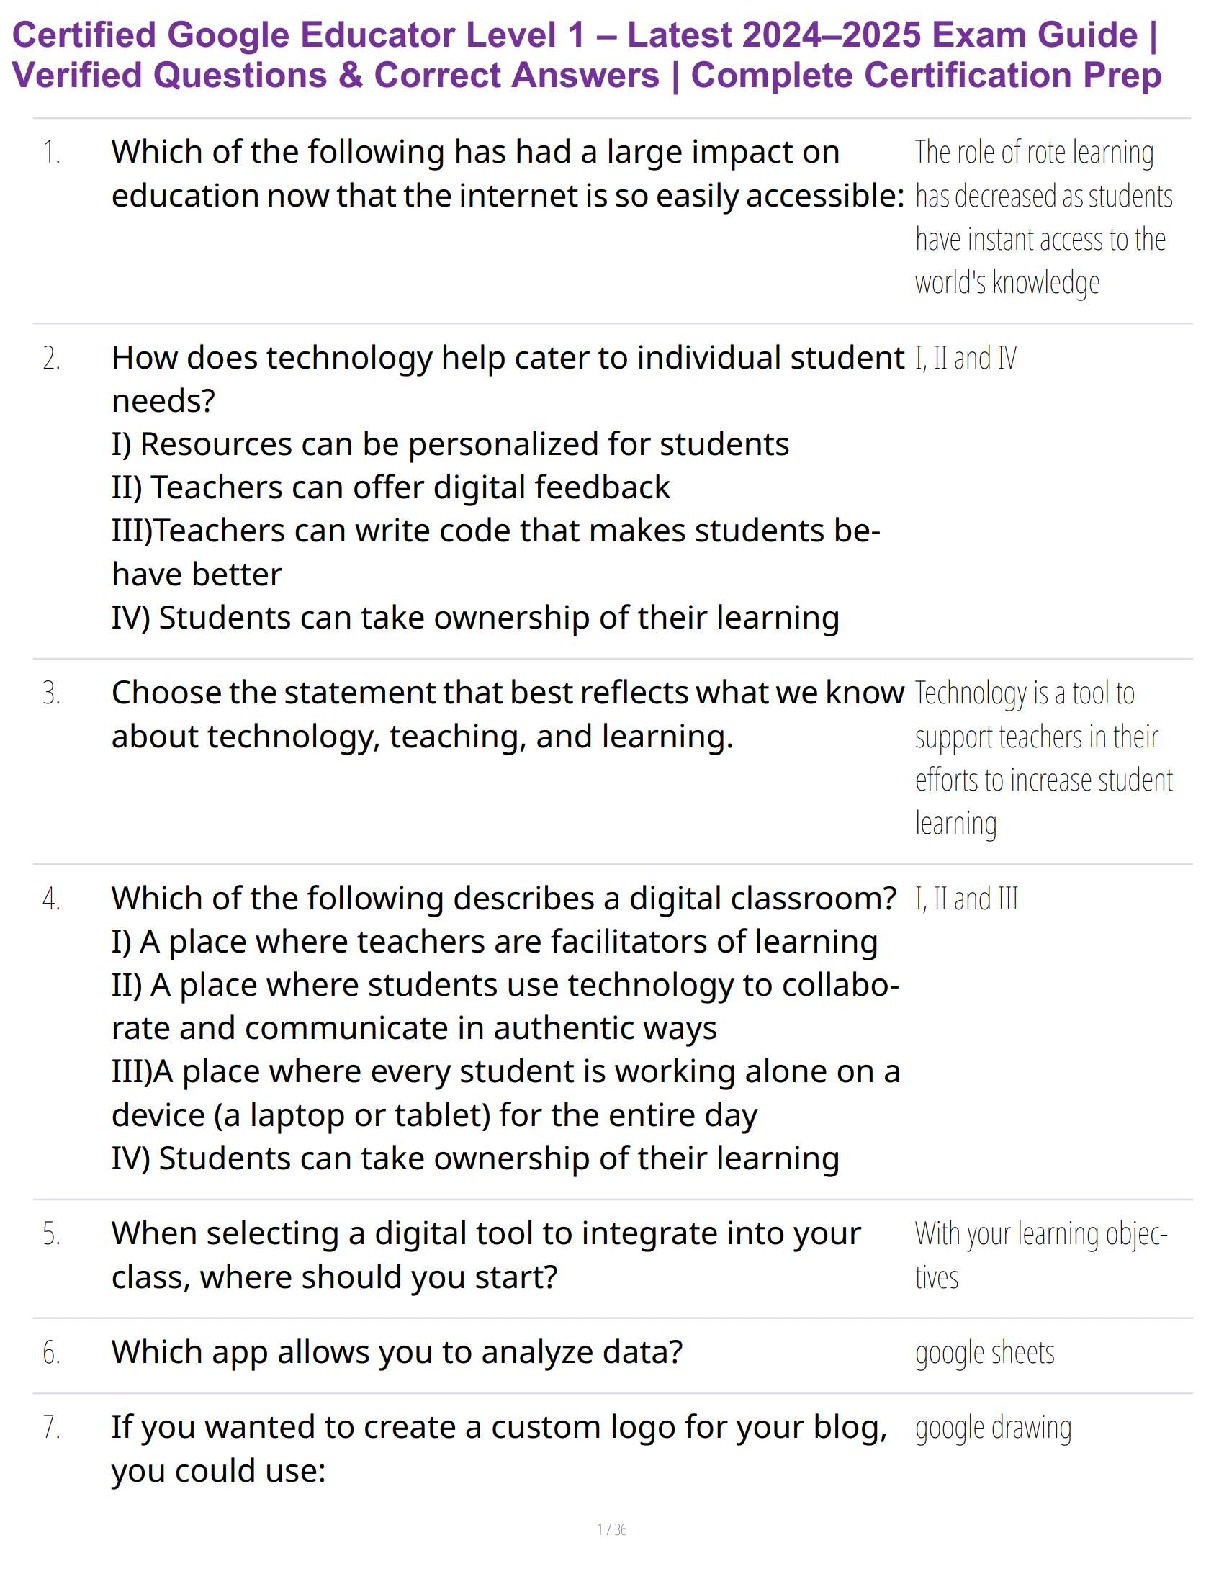The width and height of the screenshot is (1224, 1584).
Task: Click the option 'Teachers can offer digital feedback'
Action: [x=390, y=487]
